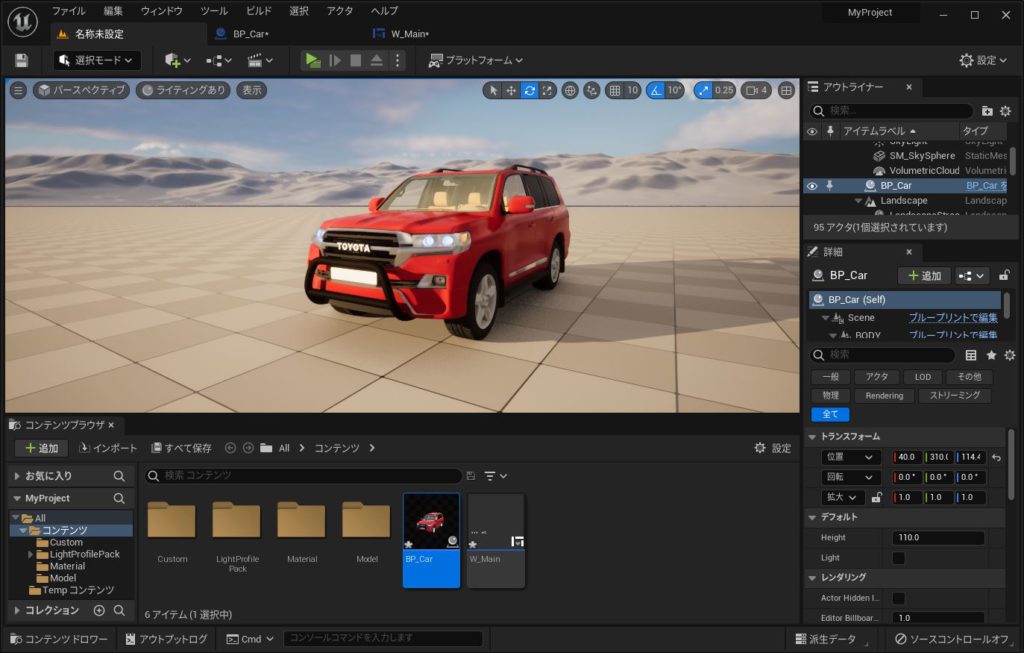The width and height of the screenshot is (1024, 653).
Task: Open the ビルド menu
Action: point(259,11)
